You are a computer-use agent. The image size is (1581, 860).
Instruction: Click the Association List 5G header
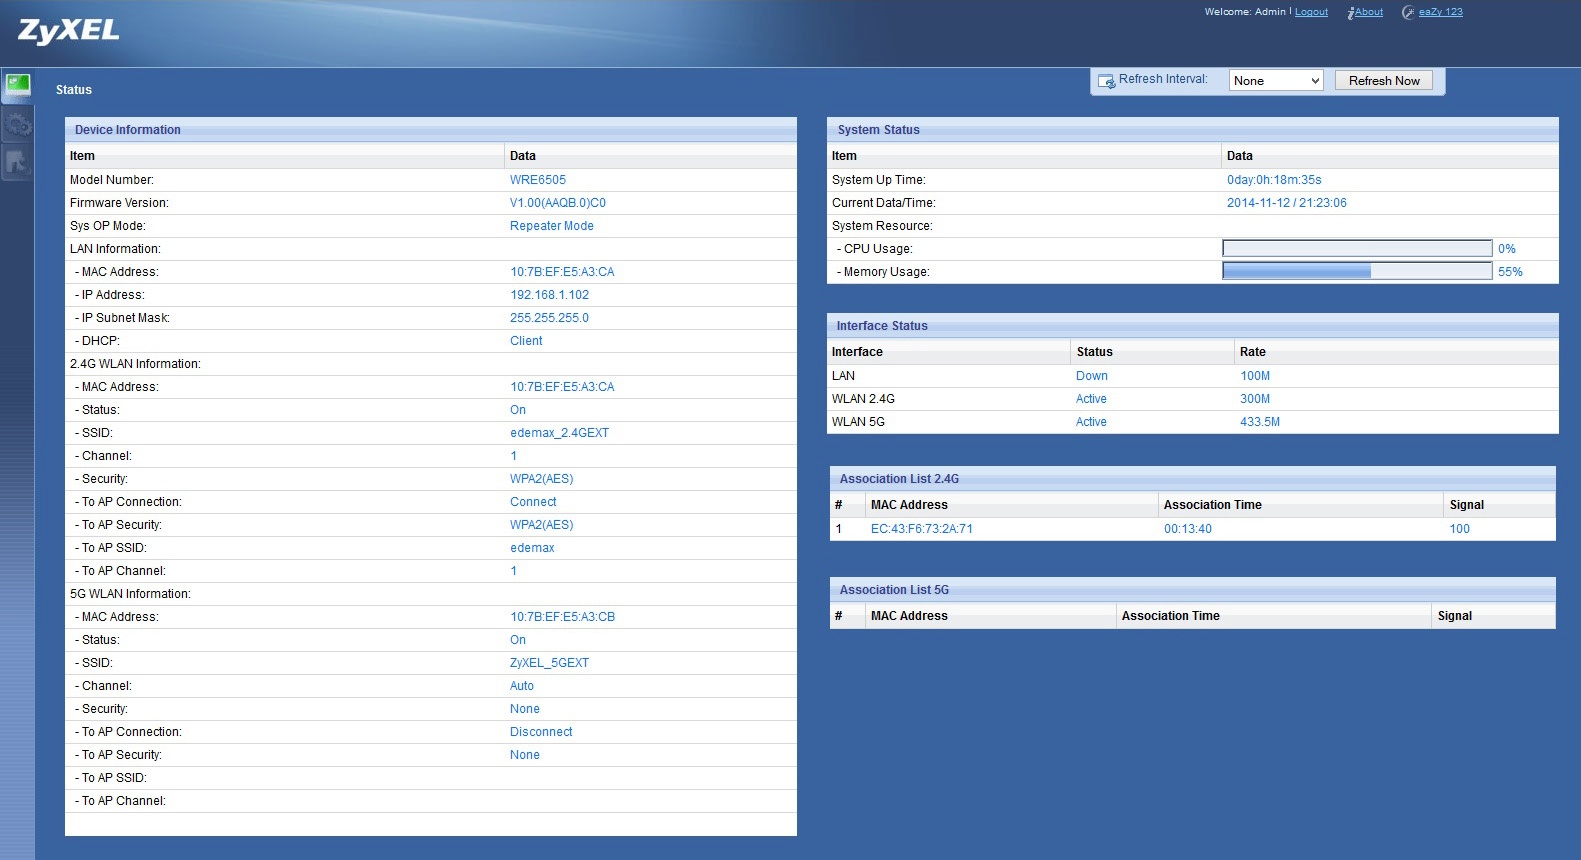click(1193, 590)
